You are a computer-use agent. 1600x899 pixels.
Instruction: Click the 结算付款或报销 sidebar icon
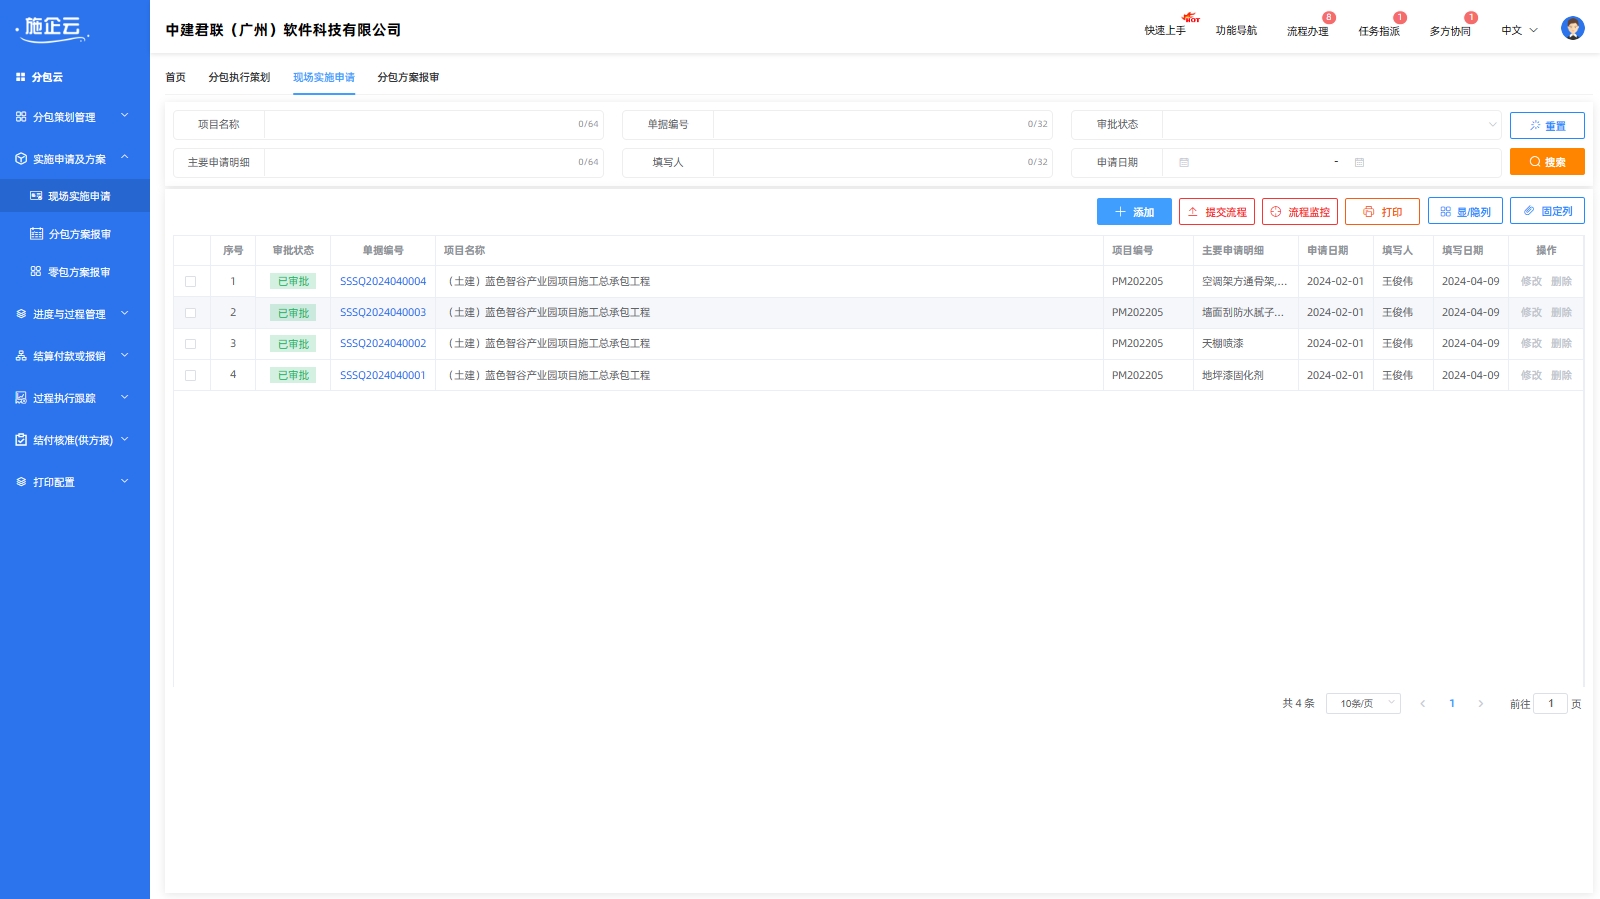point(21,356)
